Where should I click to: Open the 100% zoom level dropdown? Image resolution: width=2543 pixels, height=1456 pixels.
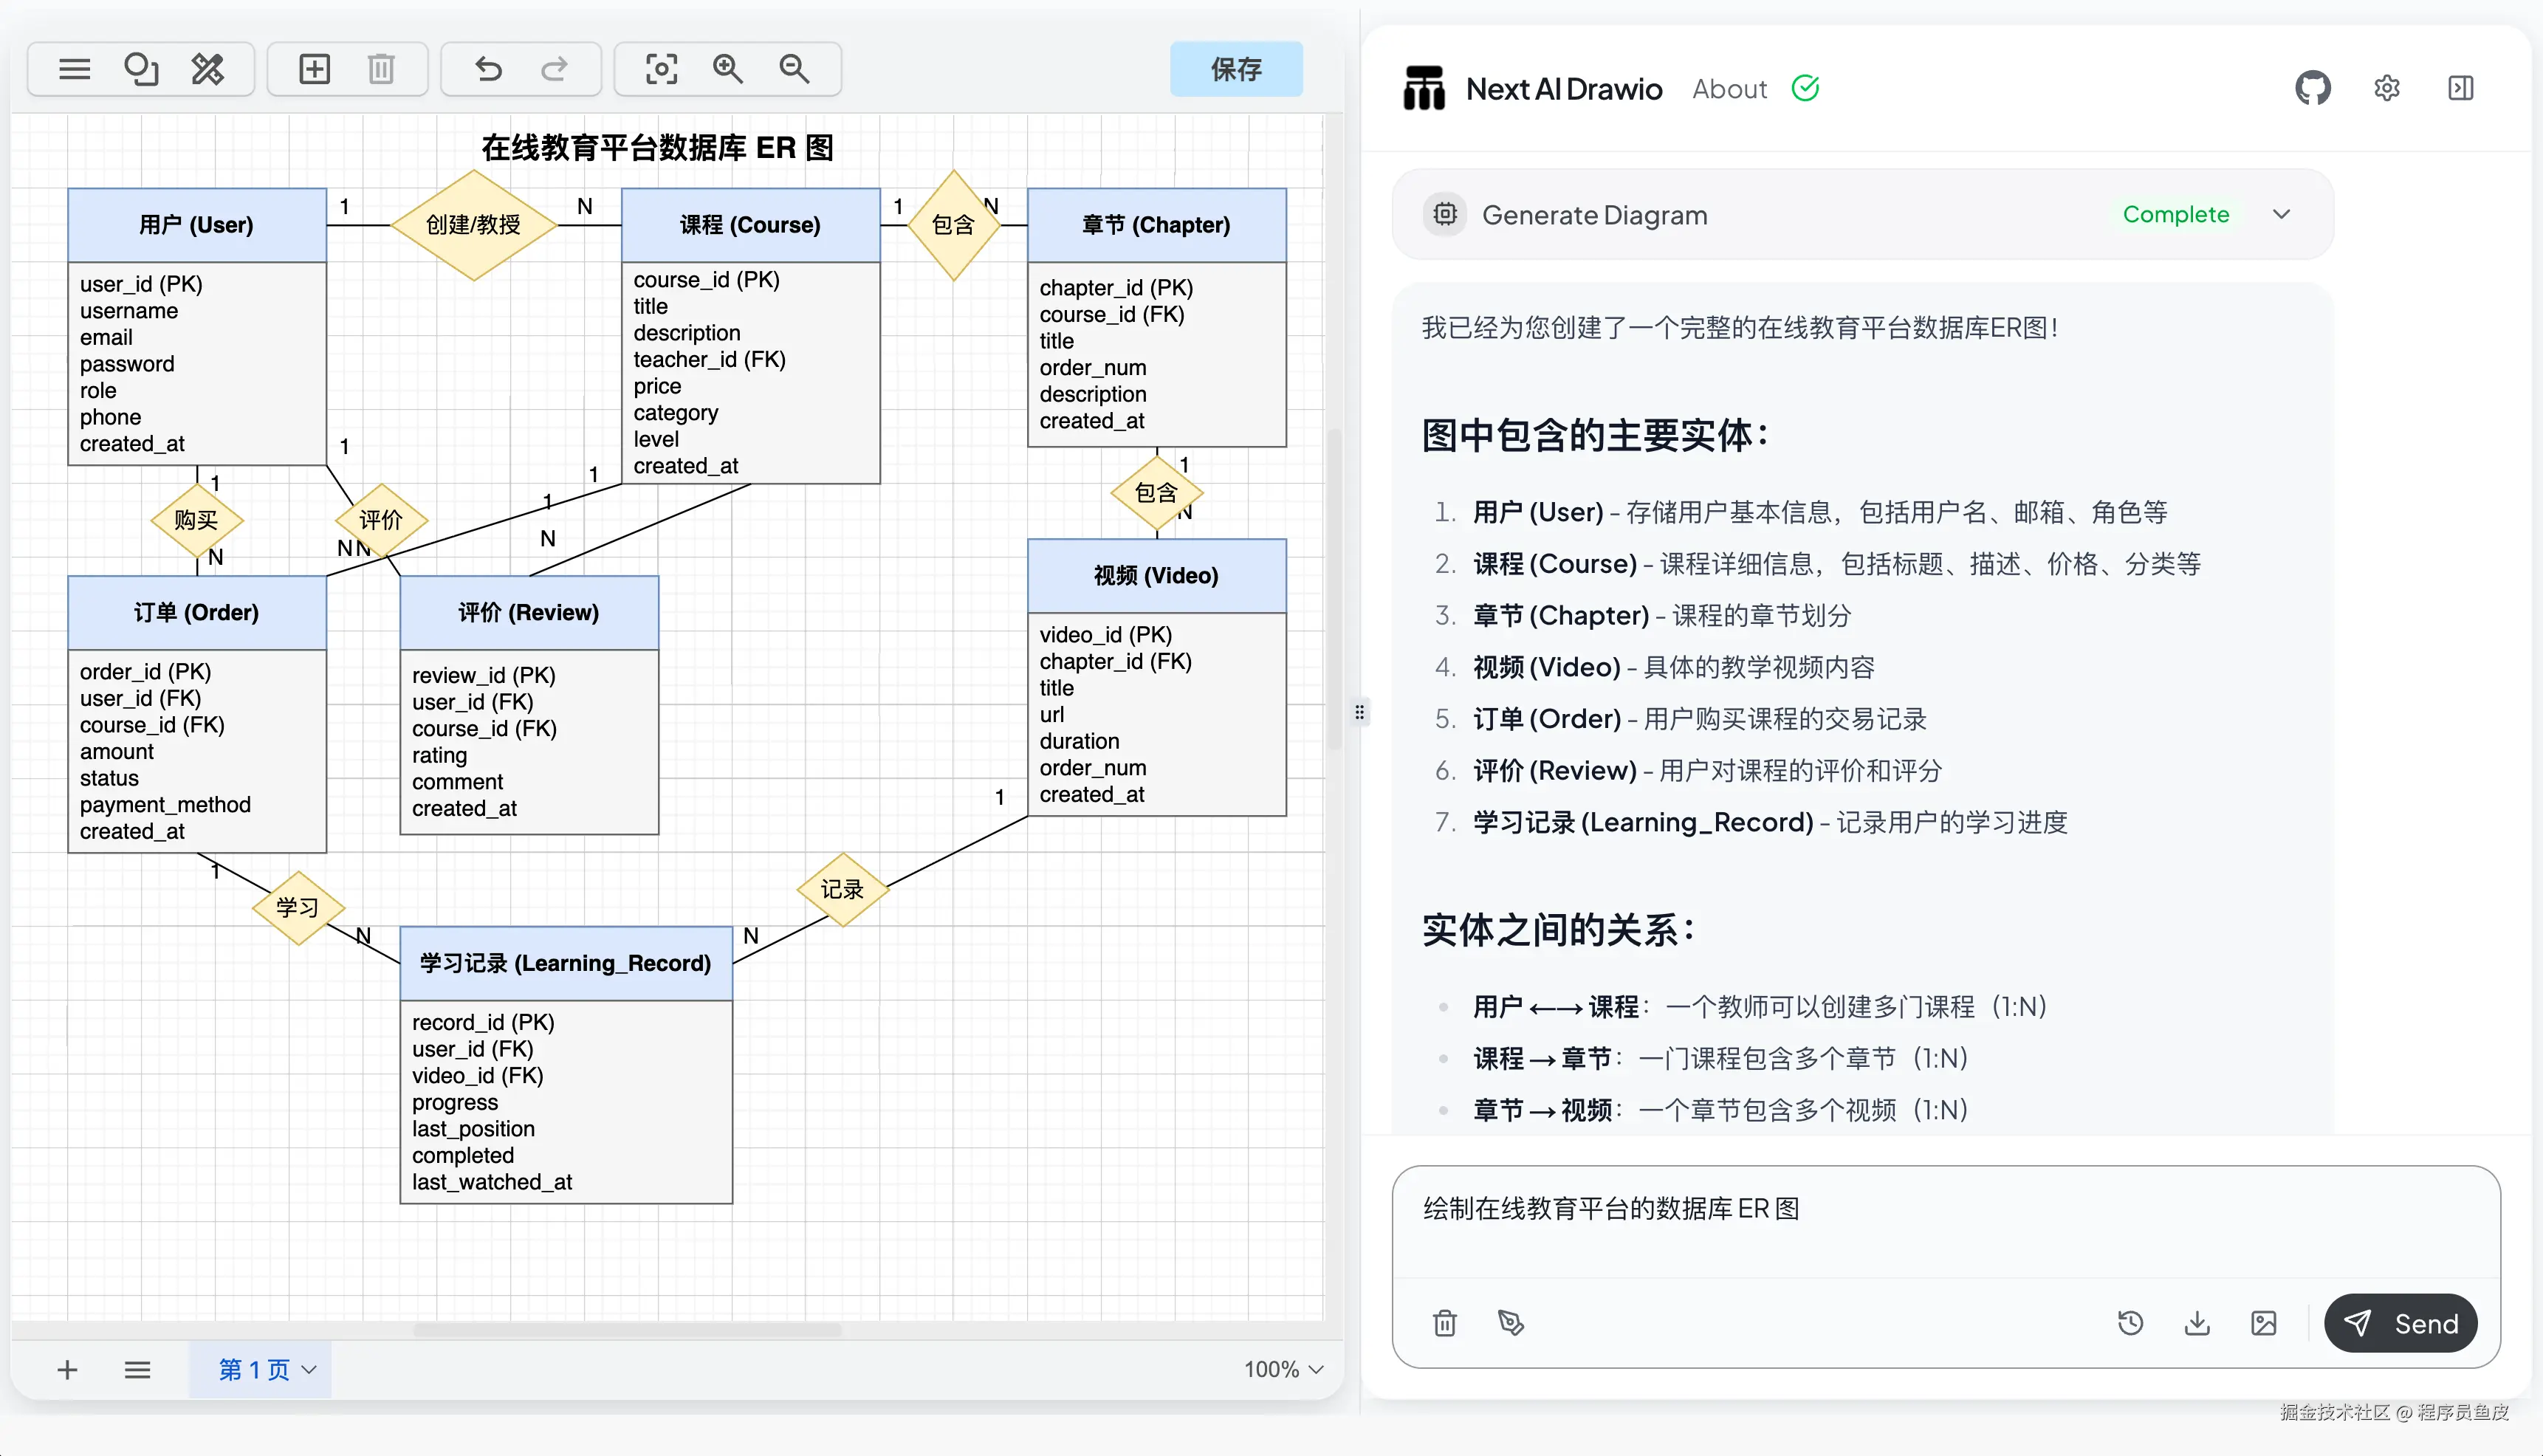pyautogui.click(x=1283, y=1369)
